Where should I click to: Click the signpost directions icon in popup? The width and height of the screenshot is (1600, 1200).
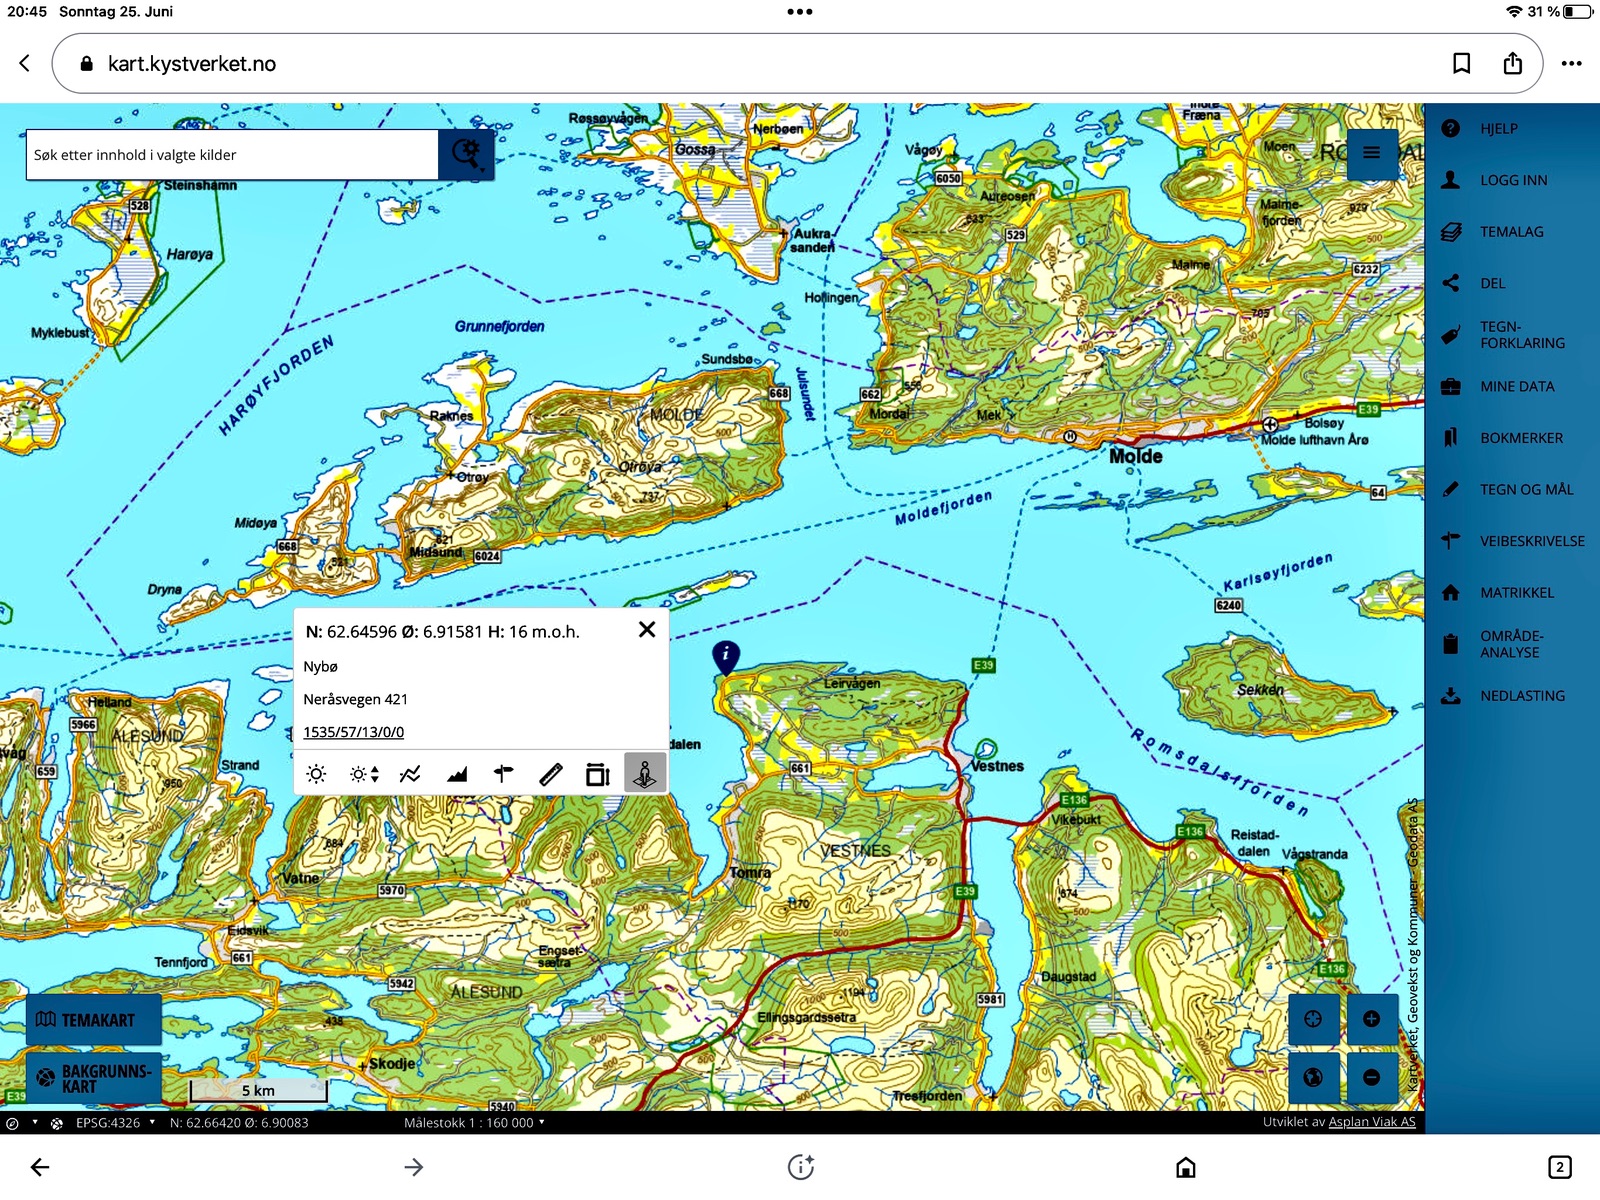point(503,774)
